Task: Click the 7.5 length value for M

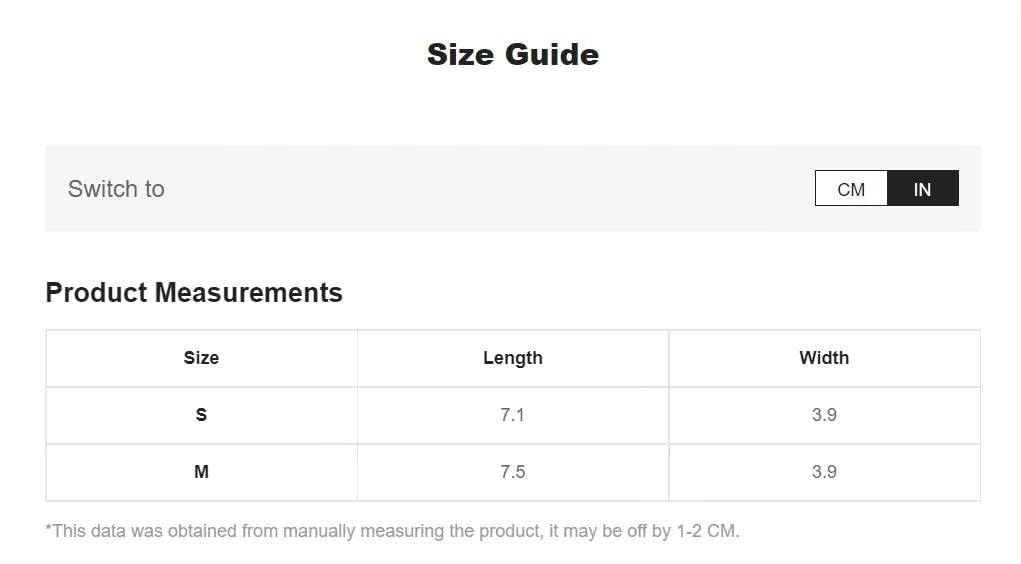Action: (512, 472)
